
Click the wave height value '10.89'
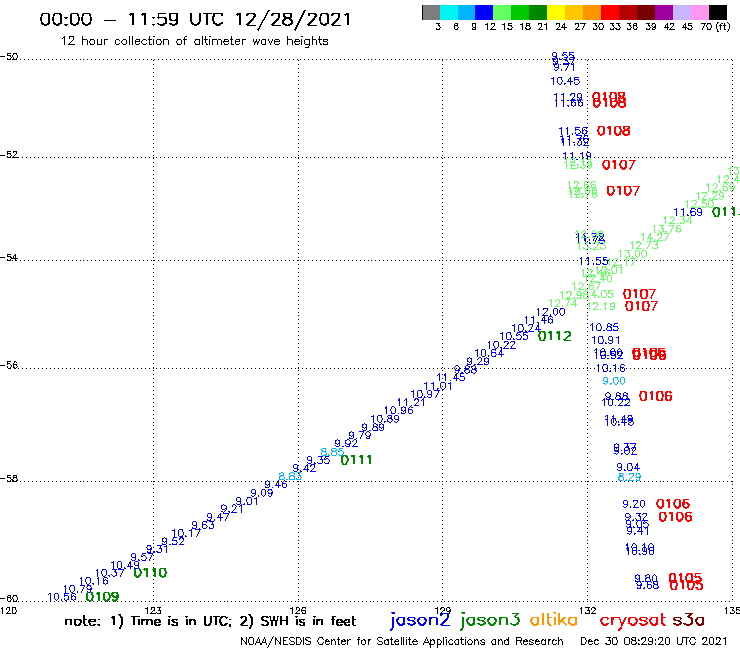385,419
